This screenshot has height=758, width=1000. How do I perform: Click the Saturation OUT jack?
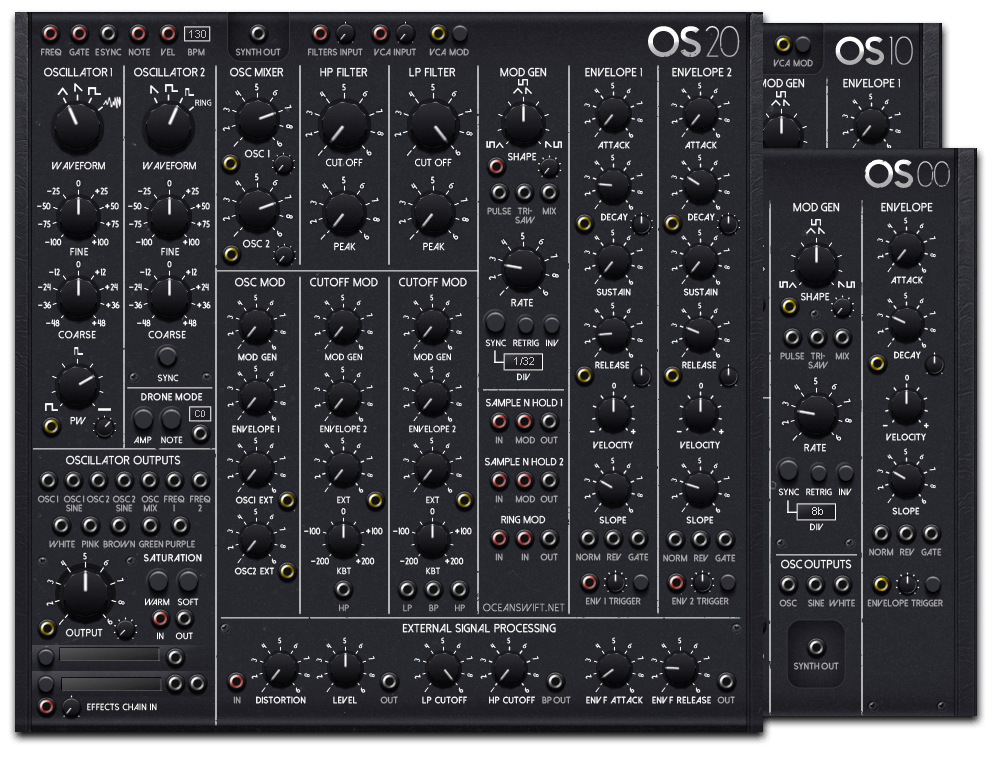tap(184, 618)
